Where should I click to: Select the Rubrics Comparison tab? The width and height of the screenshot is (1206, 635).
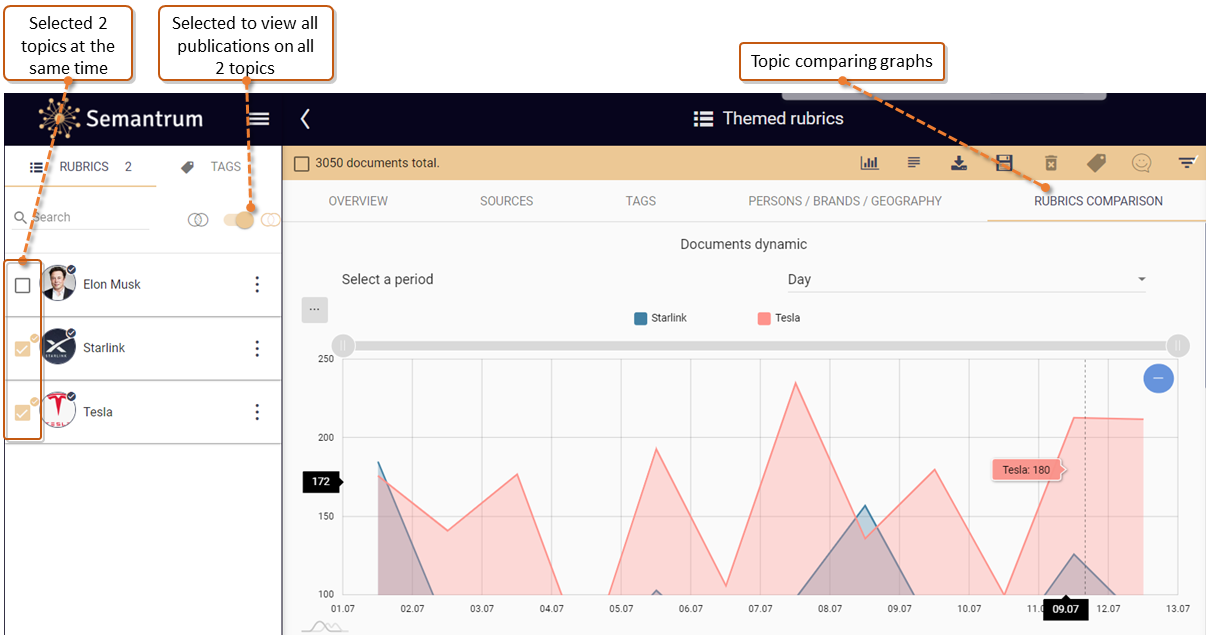pos(1098,201)
